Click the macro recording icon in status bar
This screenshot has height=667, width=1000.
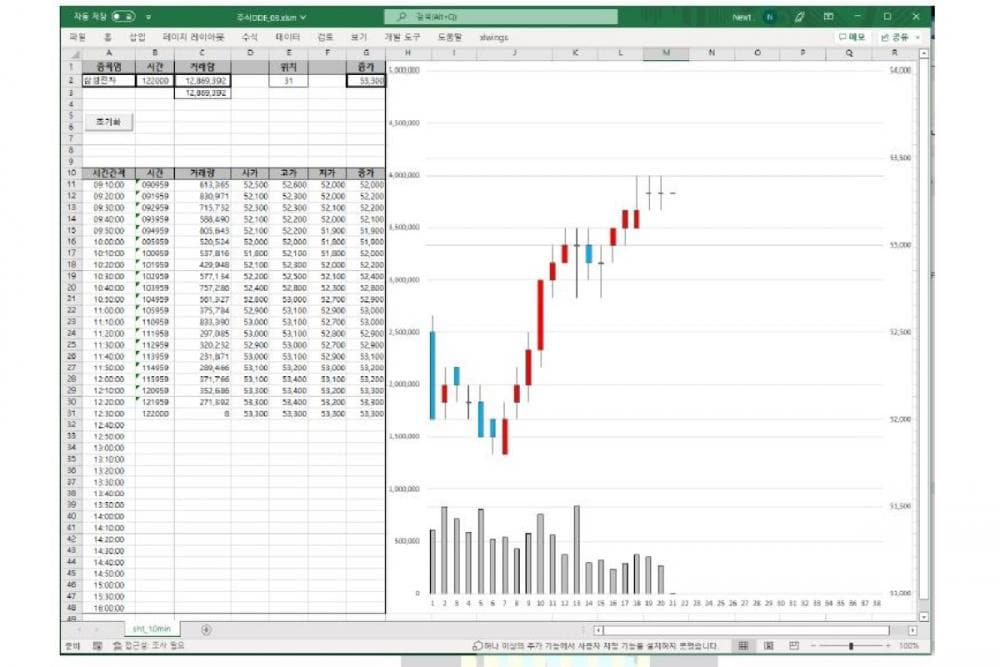coord(98,646)
